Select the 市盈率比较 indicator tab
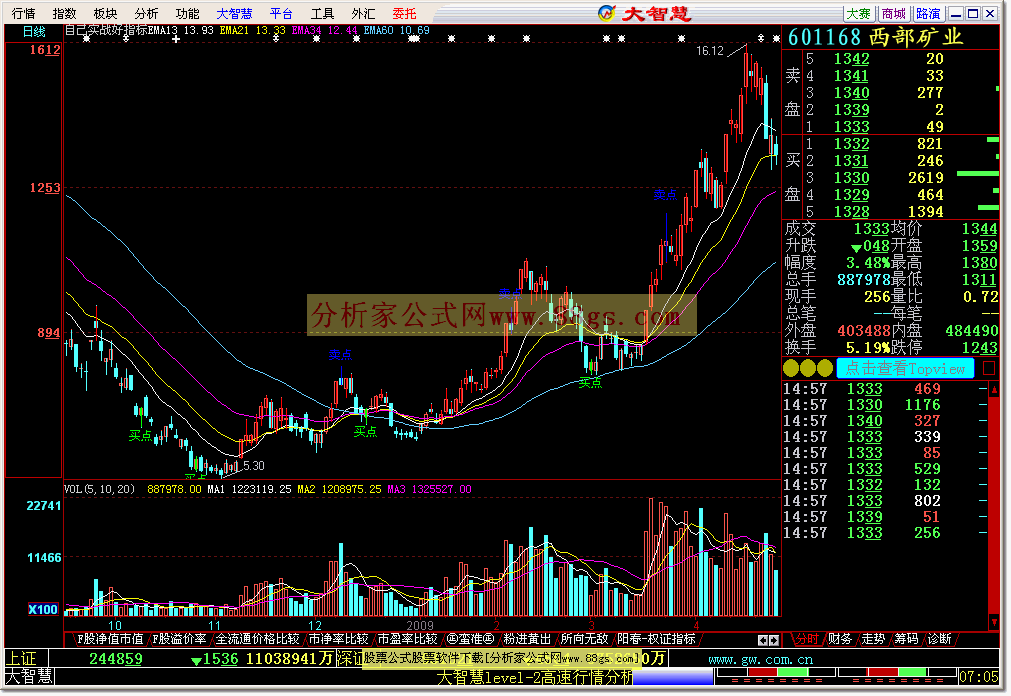The width and height of the screenshot is (1011, 696). point(407,639)
